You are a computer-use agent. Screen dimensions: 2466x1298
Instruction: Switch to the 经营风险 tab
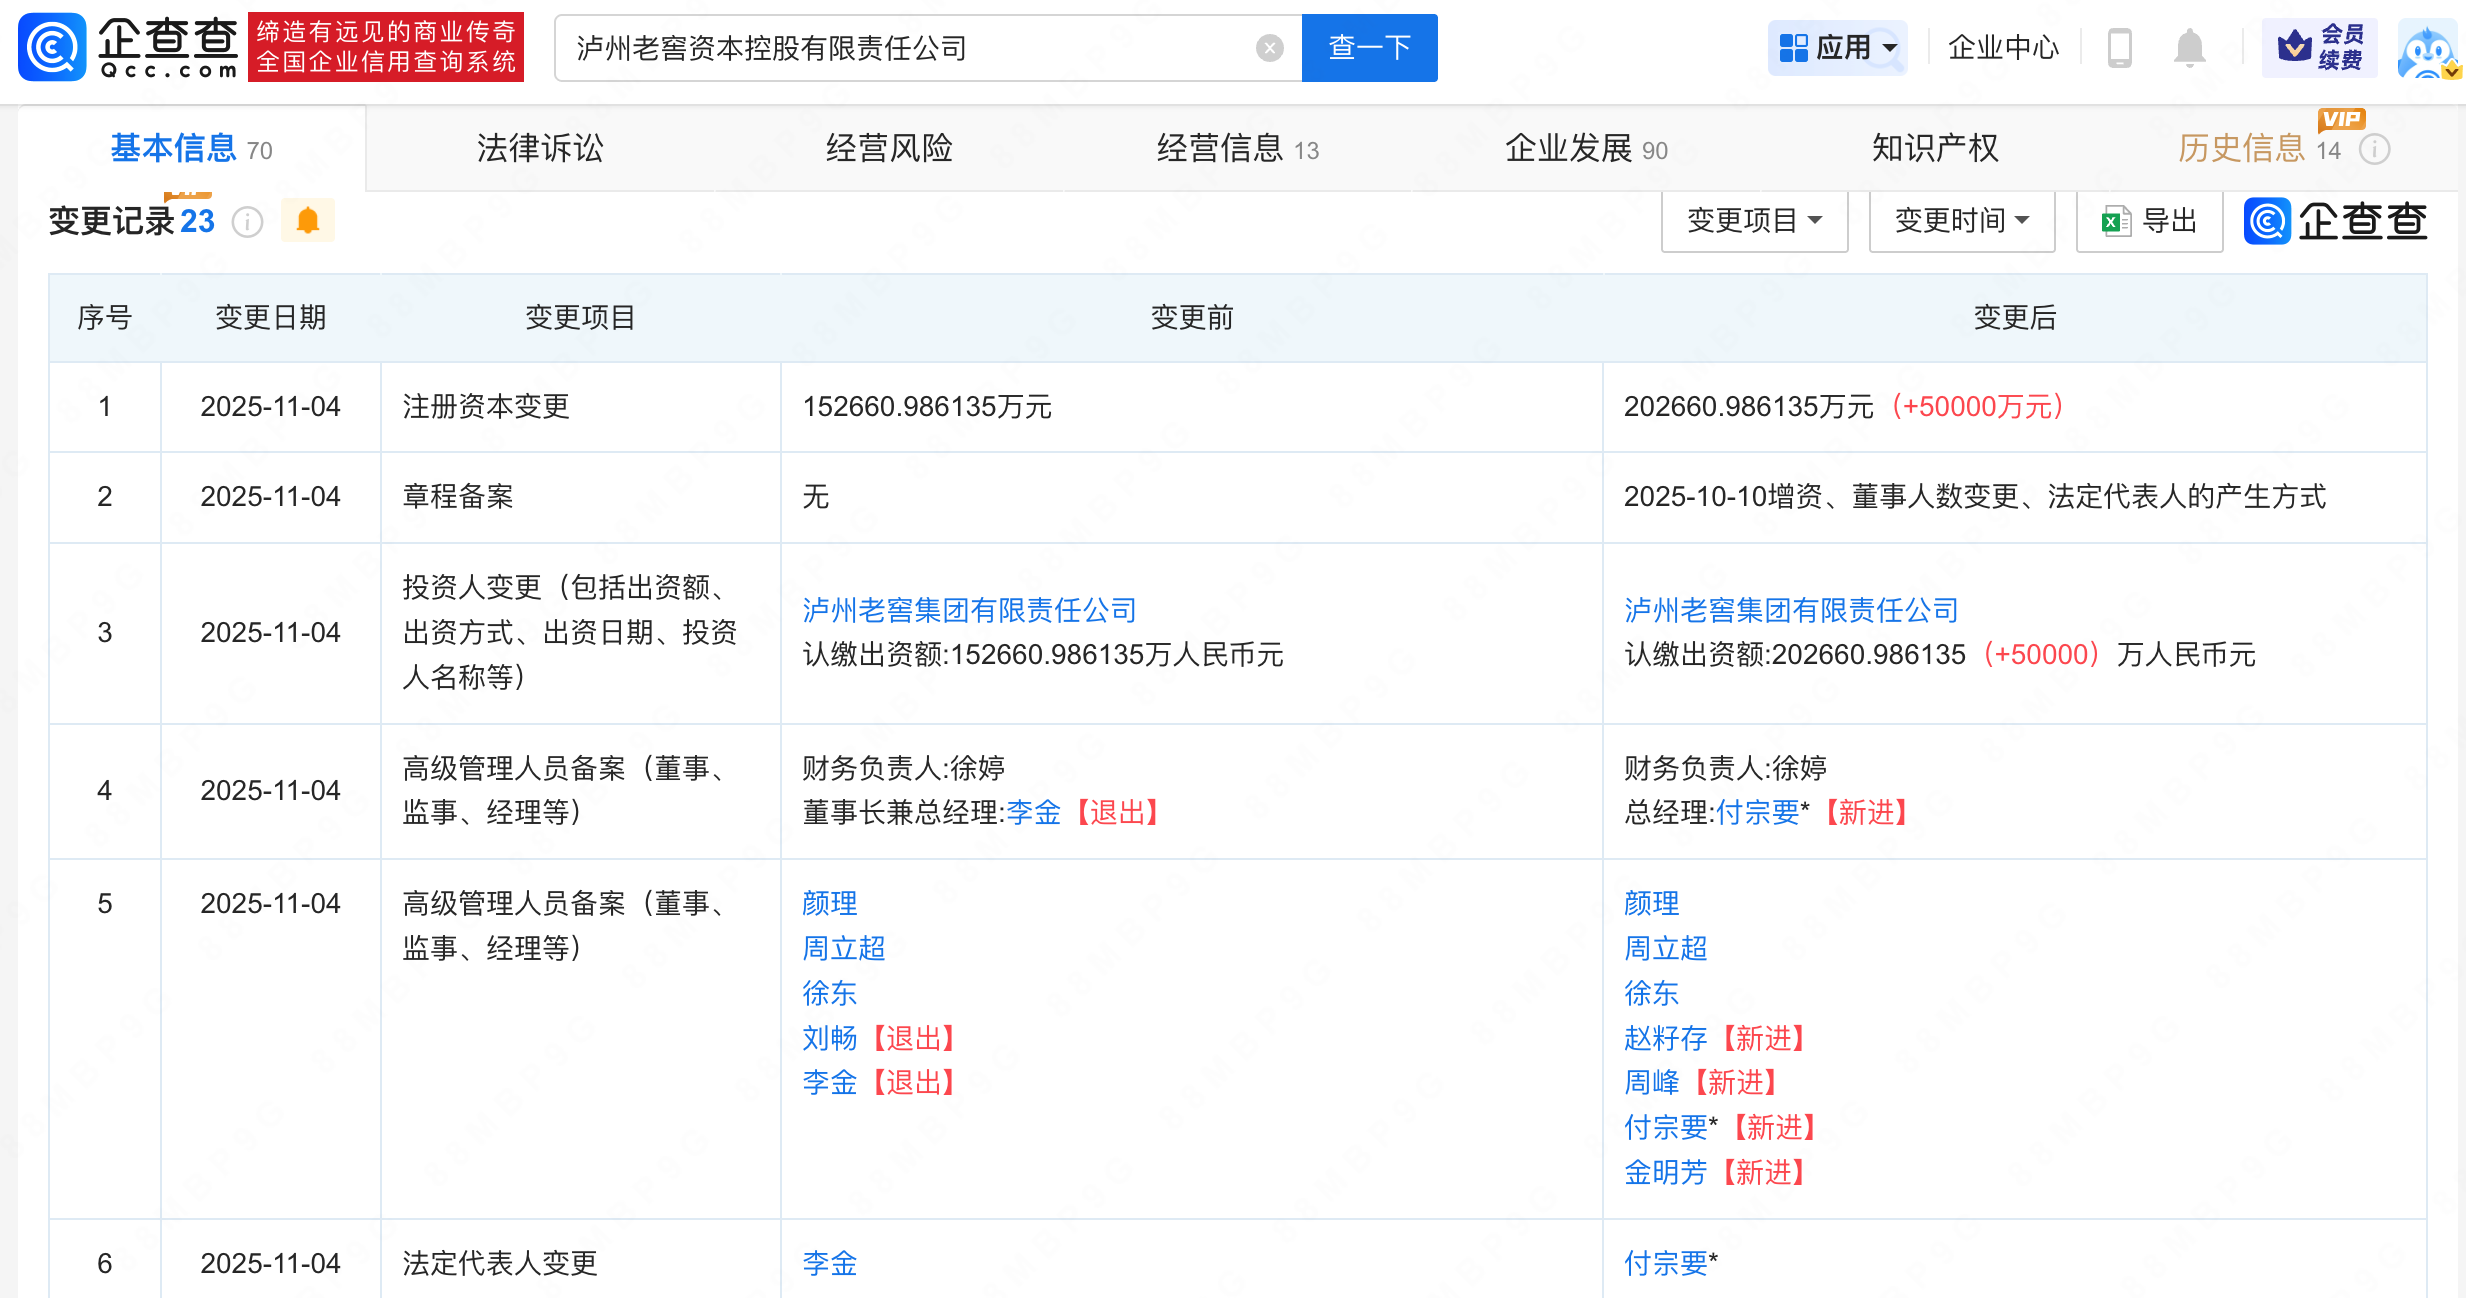[889, 149]
